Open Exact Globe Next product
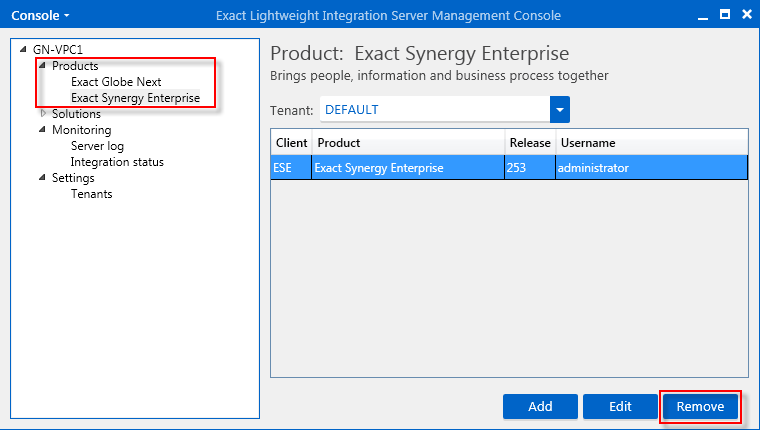 pos(116,81)
